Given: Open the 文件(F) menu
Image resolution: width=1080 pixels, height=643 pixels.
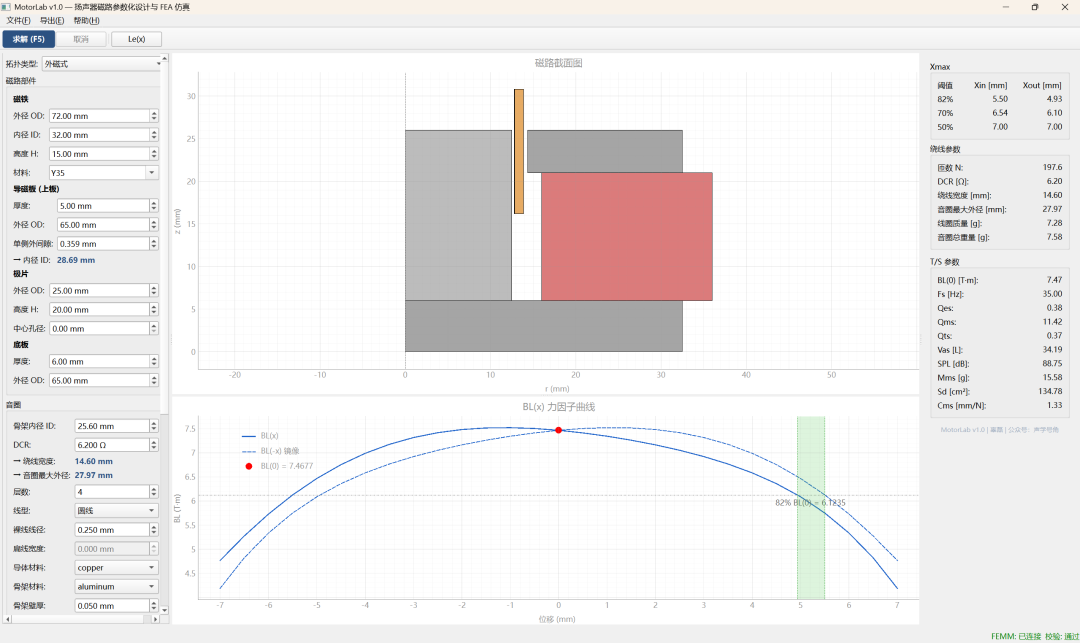Looking at the screenshot, I should (x=18, y=20).
